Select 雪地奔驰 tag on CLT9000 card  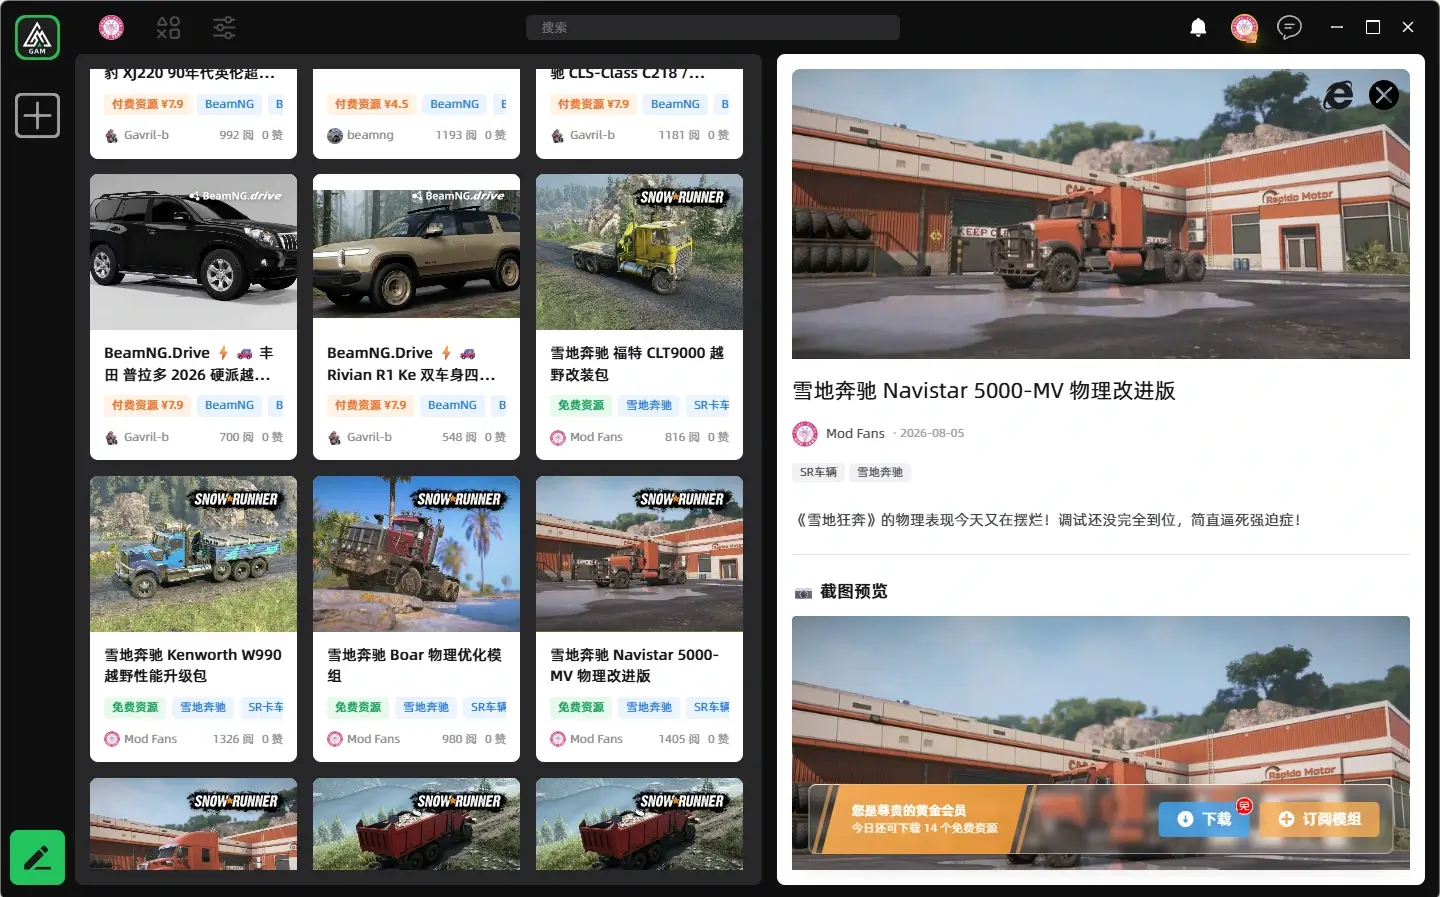[x=649, y=405]
